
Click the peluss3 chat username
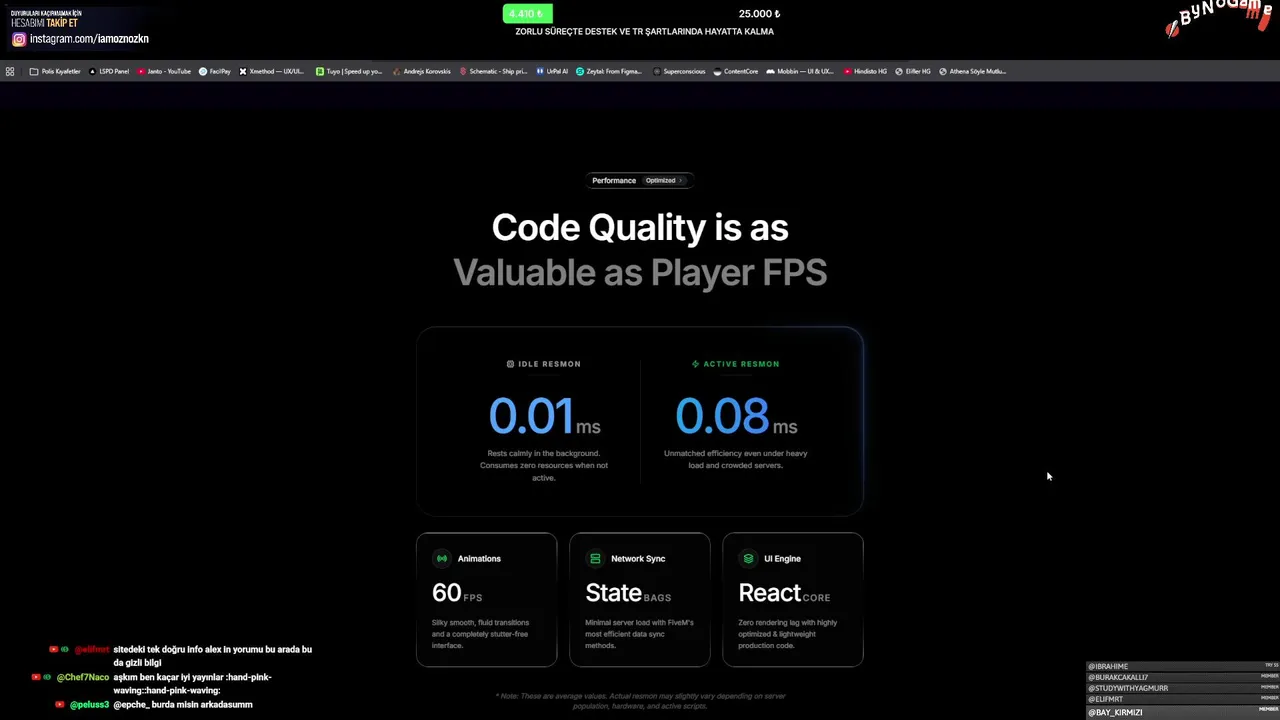[x=90, y=705]
